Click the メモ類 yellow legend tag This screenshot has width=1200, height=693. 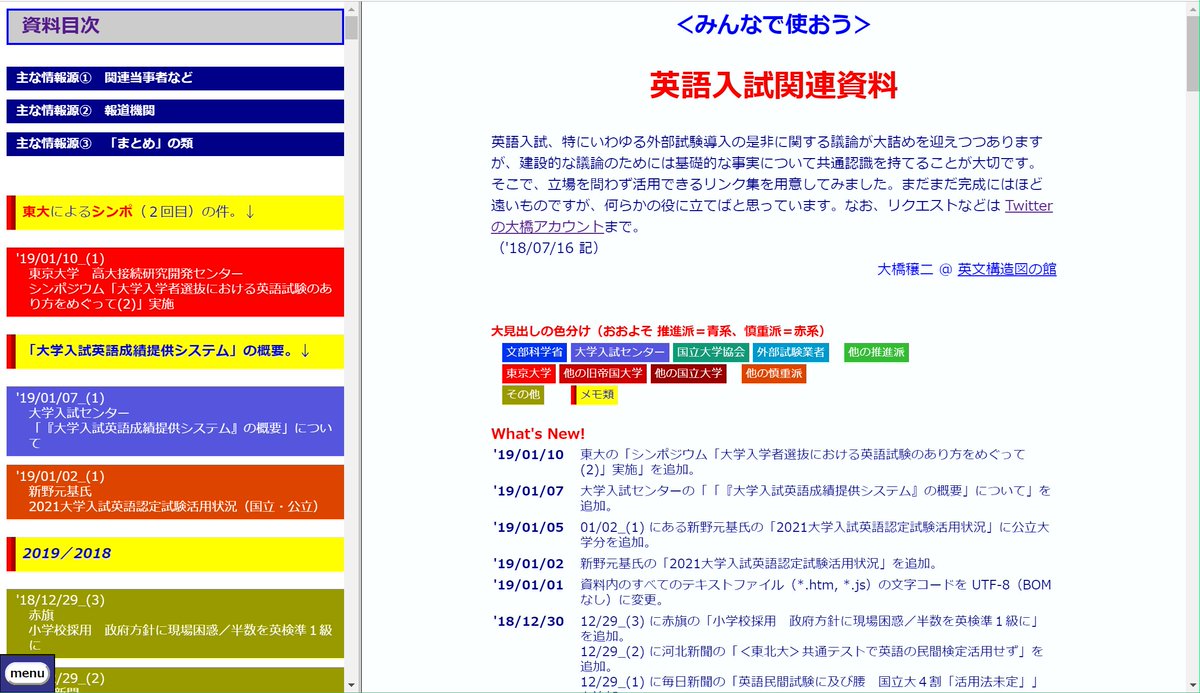(x=595, y=395)
